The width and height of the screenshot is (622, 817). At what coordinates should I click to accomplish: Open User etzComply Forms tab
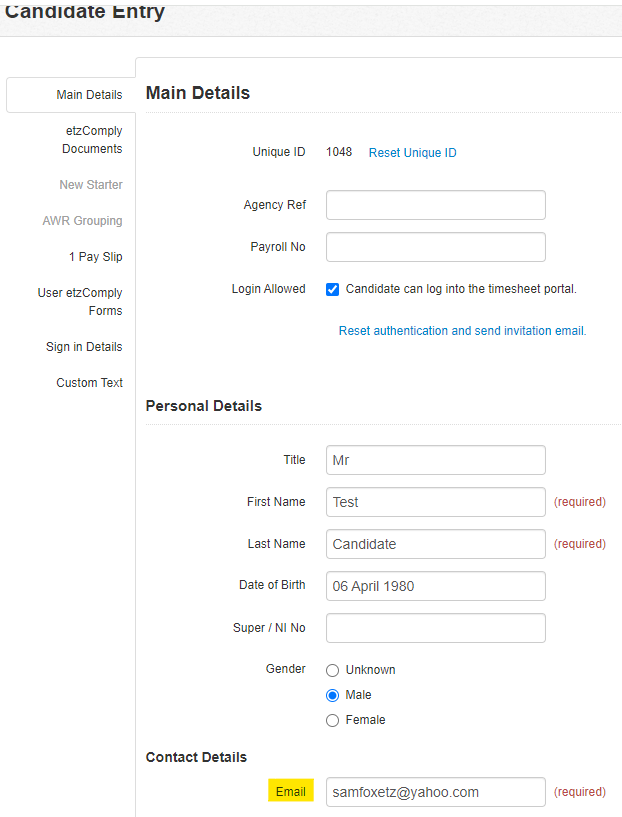80,302
